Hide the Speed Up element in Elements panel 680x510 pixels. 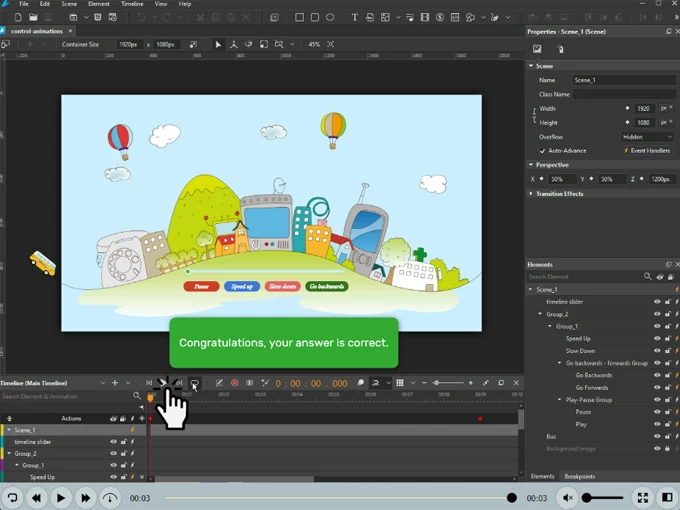tap(657, 339)
